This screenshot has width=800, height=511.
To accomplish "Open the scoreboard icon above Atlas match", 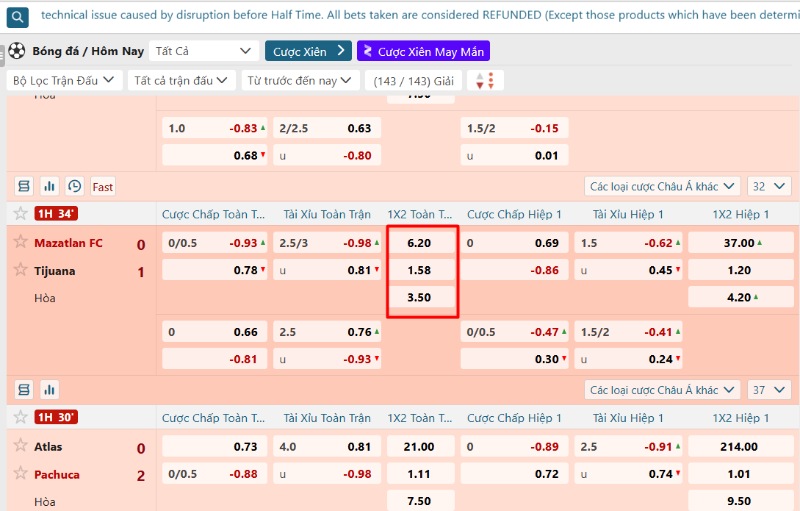I will [24, 390].
